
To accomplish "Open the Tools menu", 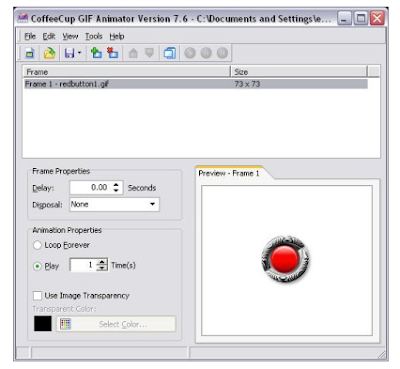I will tap(94, 36).
